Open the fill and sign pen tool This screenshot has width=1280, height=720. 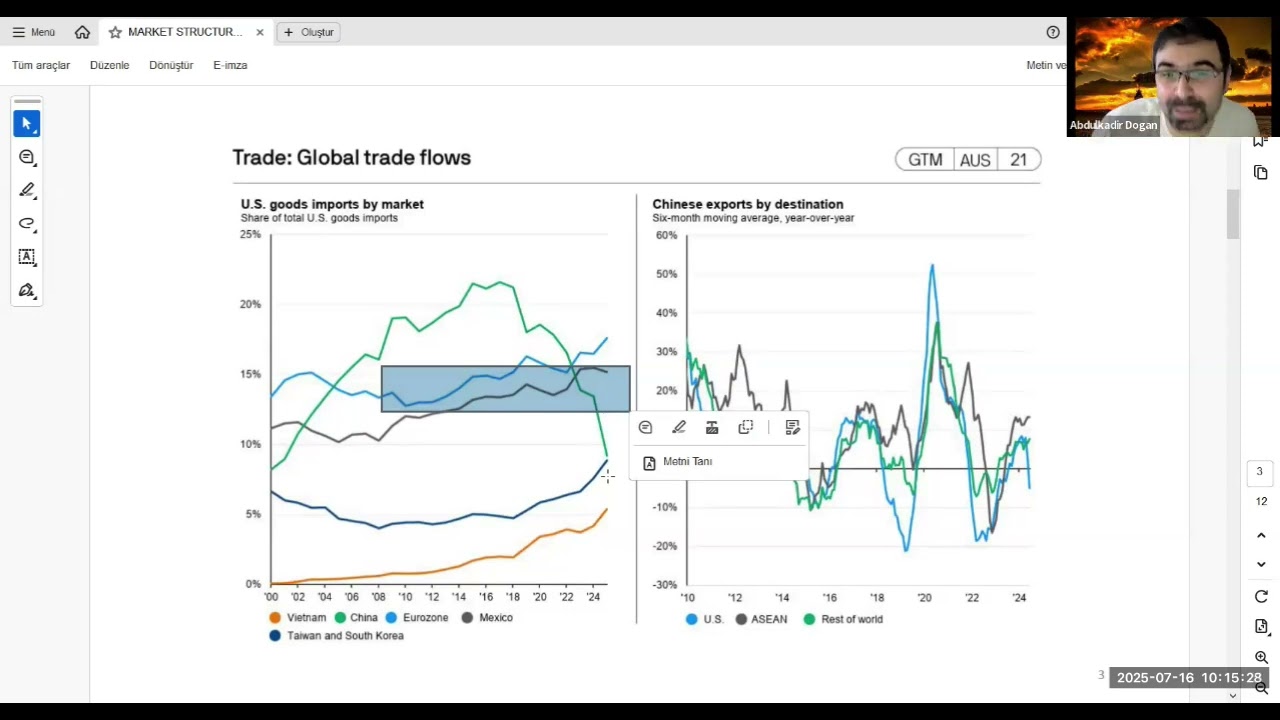coord(27,291)
